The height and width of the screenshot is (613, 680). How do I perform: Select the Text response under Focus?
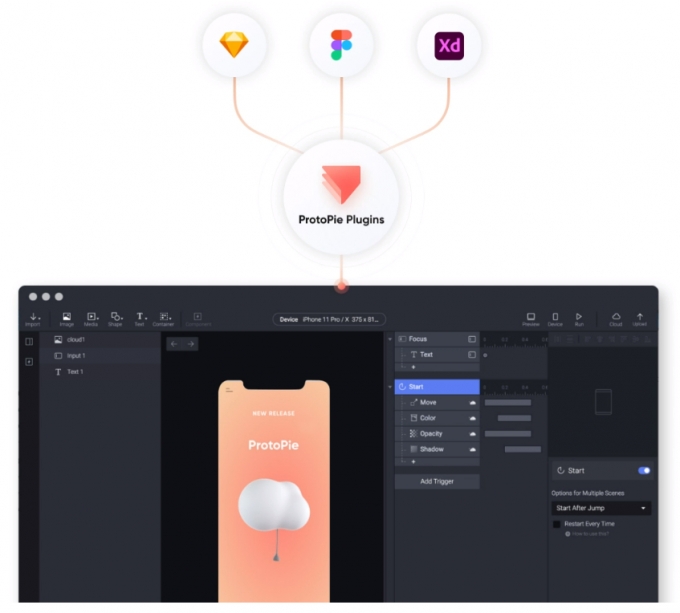pos(437,355)
